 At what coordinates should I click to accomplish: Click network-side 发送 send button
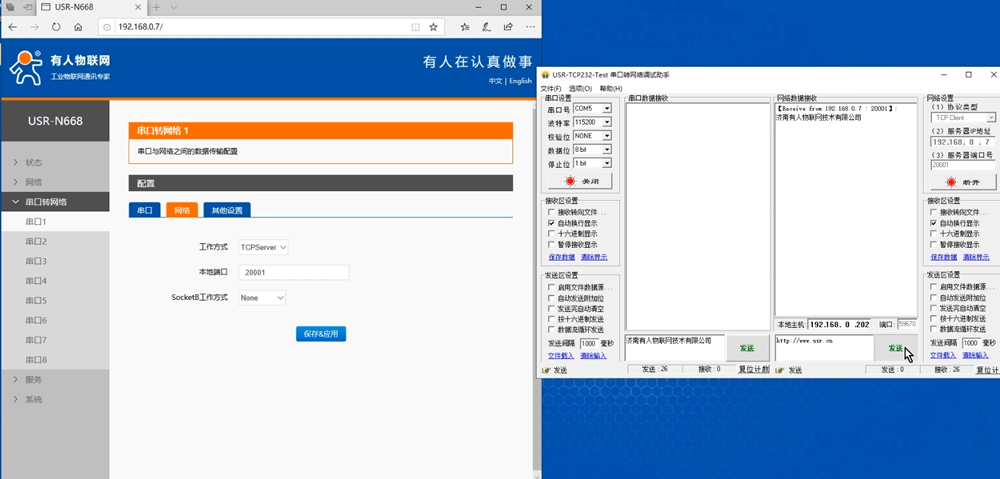pyautogui.click(x=896, y=348)
